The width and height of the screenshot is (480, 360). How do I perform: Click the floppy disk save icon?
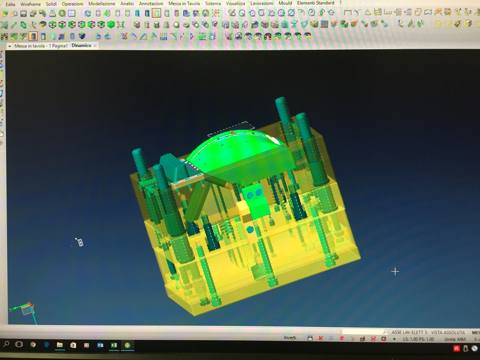coord(23,14)
